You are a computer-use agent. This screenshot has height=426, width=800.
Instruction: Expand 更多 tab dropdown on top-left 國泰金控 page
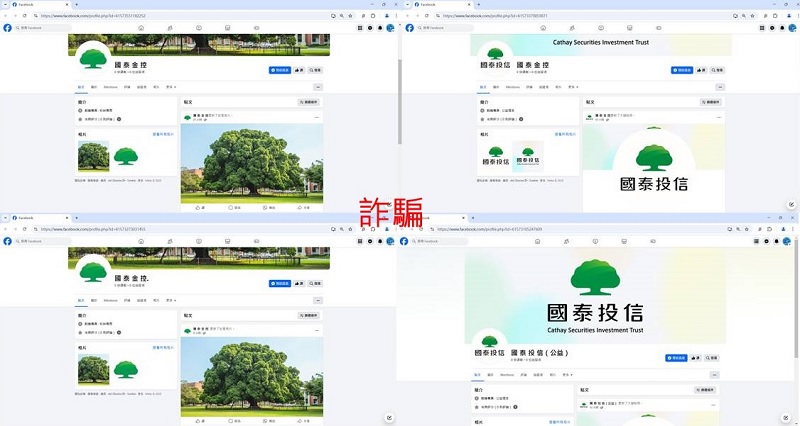point(171,87)
